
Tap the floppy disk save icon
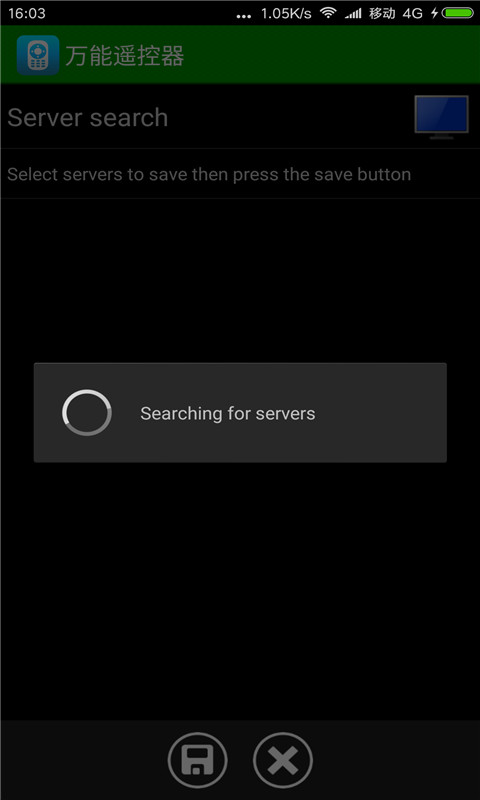point(197,761)
